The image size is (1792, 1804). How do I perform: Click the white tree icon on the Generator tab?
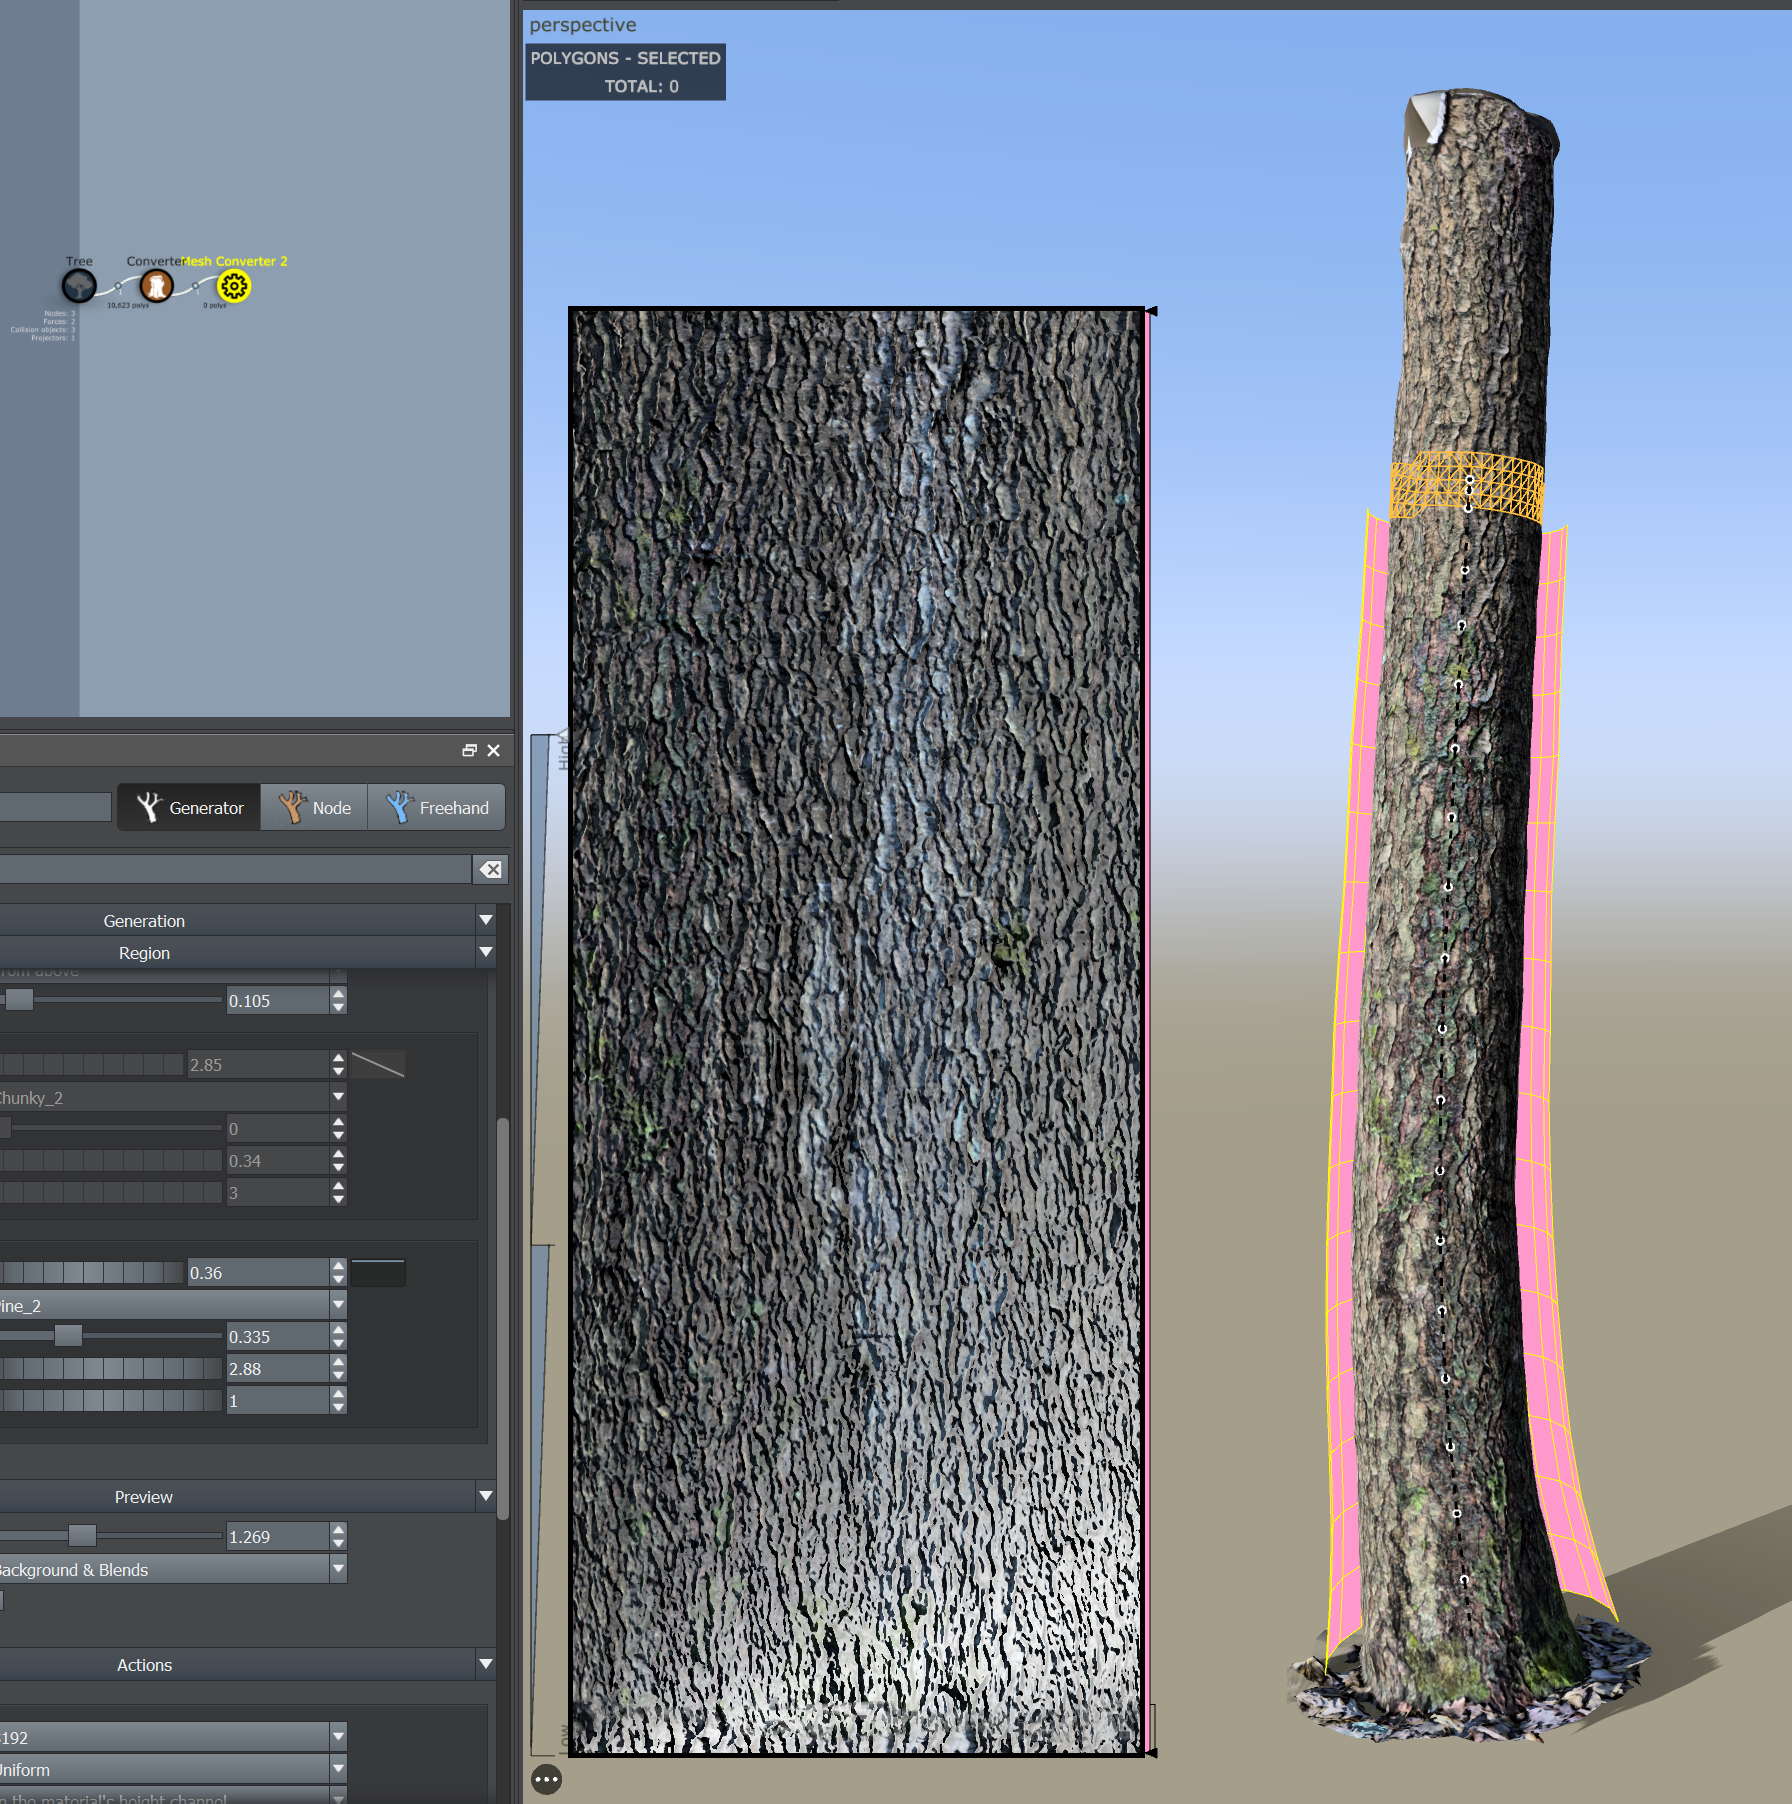(151, 806)
